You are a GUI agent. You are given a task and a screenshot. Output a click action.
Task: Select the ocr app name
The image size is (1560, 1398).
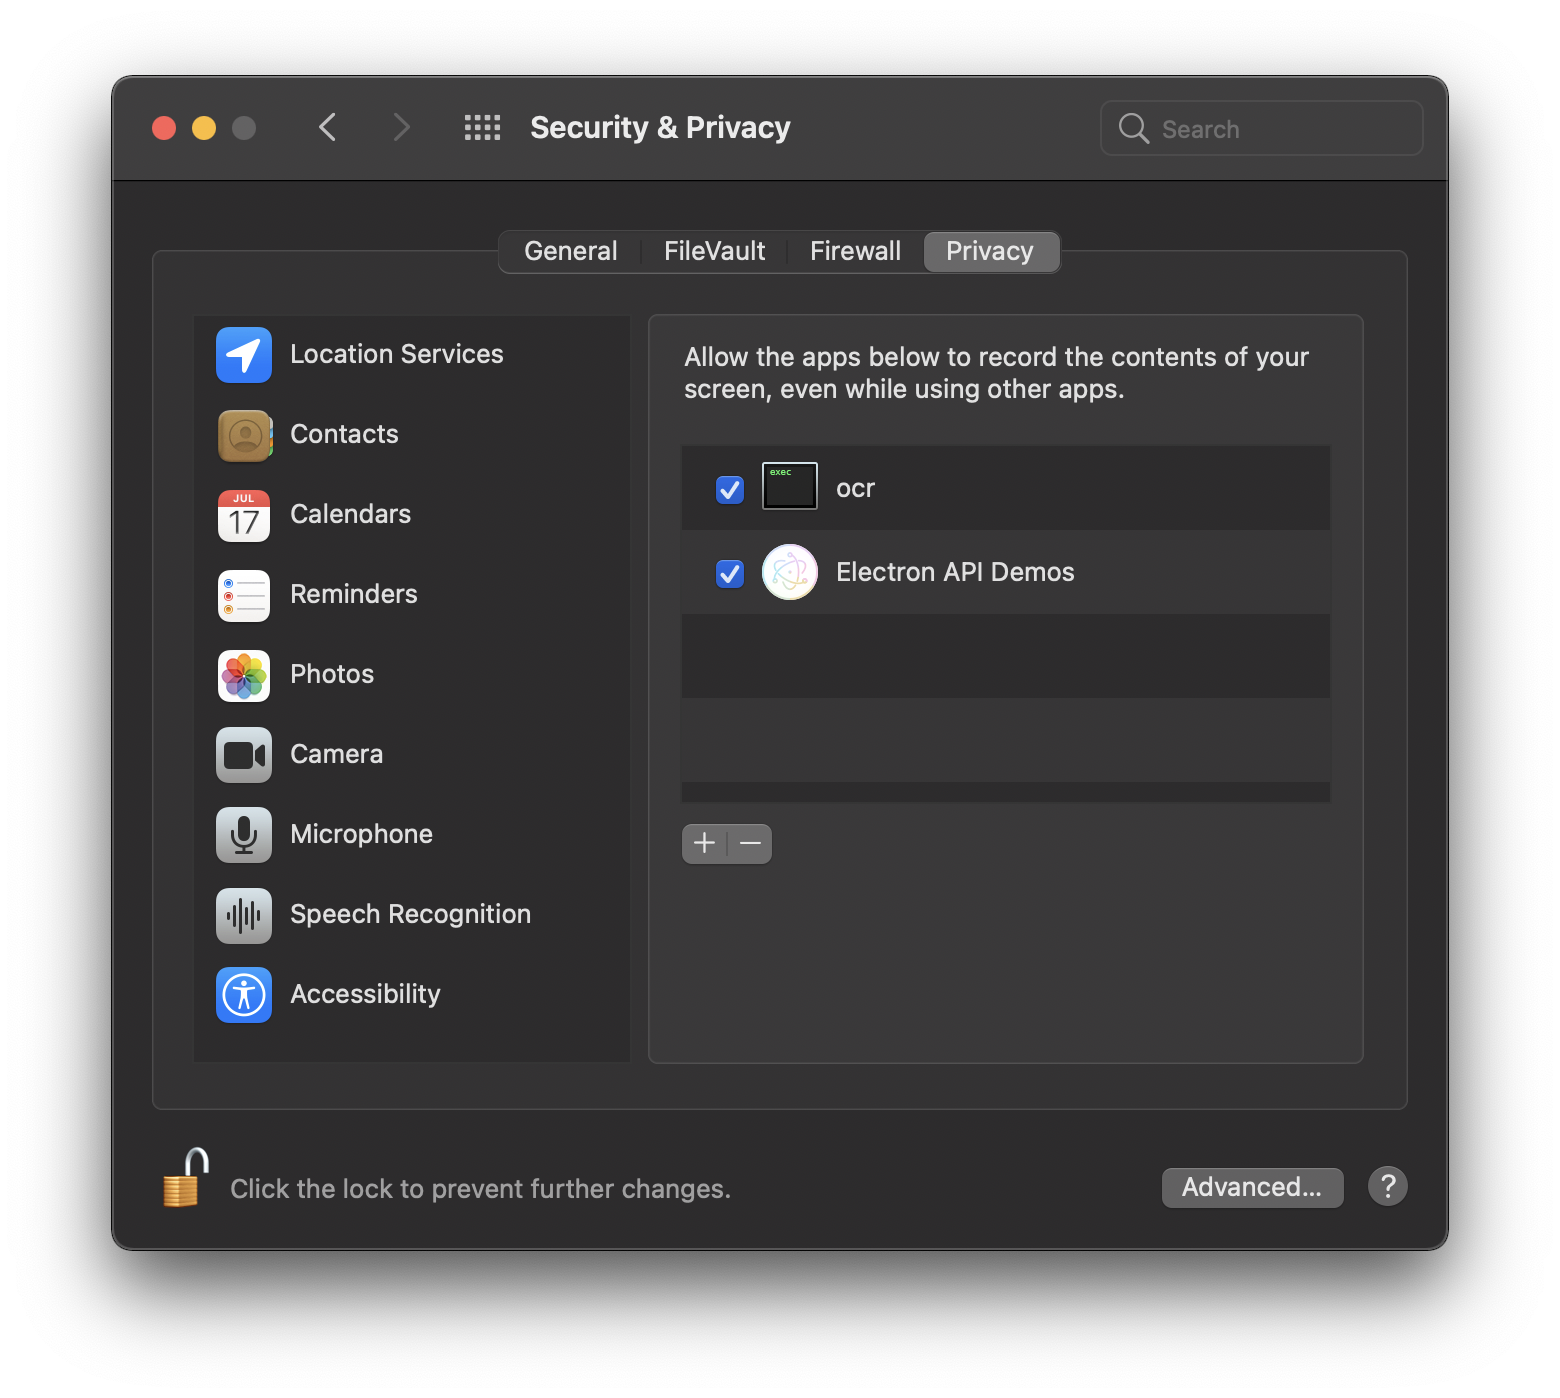(855, 489)
